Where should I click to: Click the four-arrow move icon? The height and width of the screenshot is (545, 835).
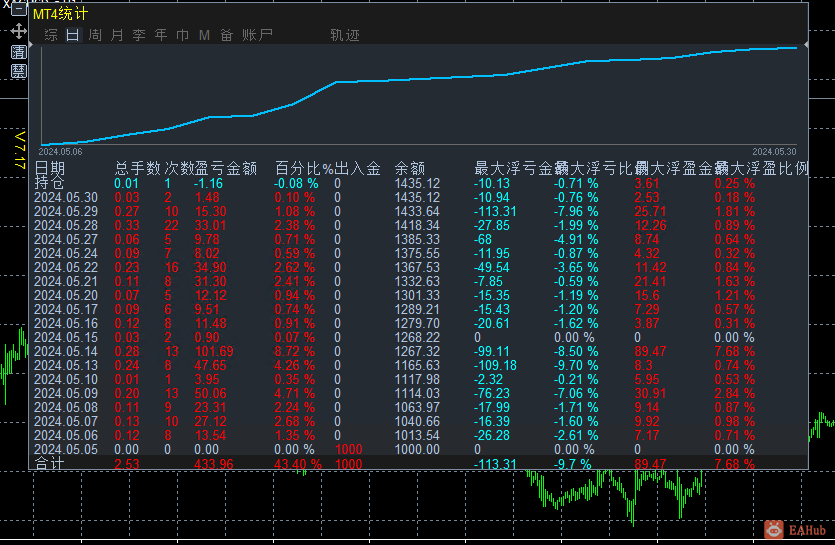(x=18, y=31)
